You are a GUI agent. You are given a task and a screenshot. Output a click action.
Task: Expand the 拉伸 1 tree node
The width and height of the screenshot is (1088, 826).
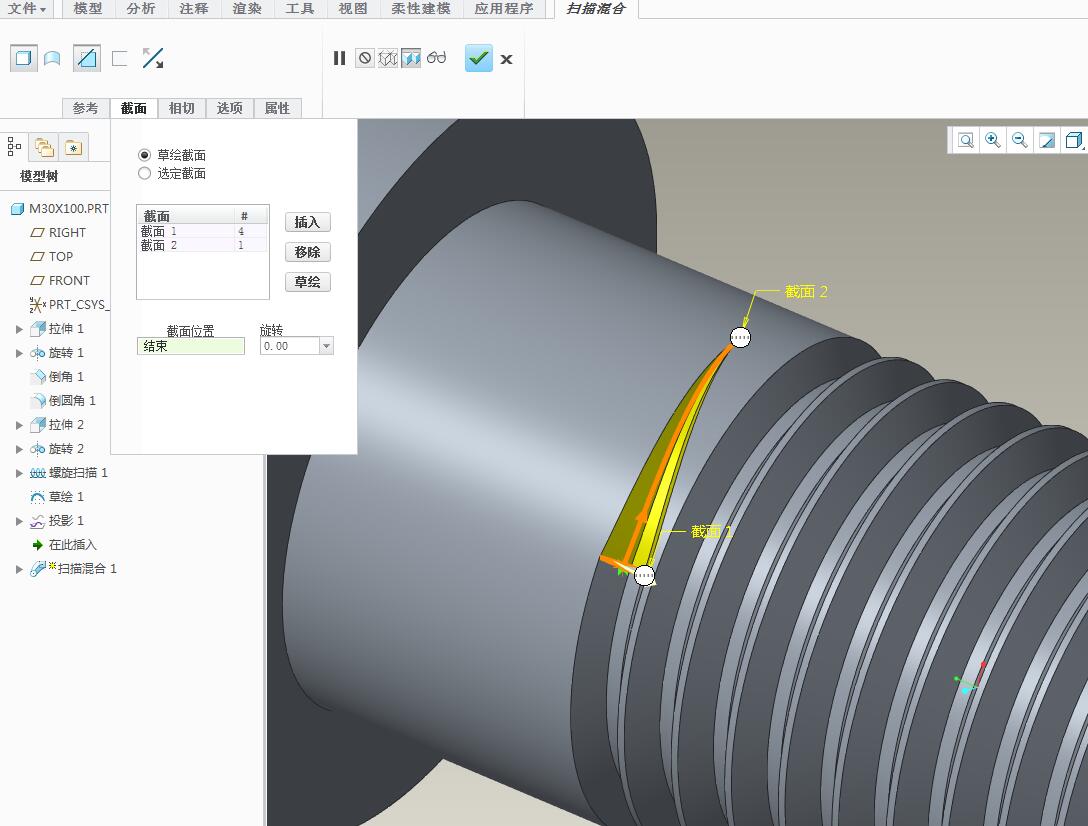point(19,329)
